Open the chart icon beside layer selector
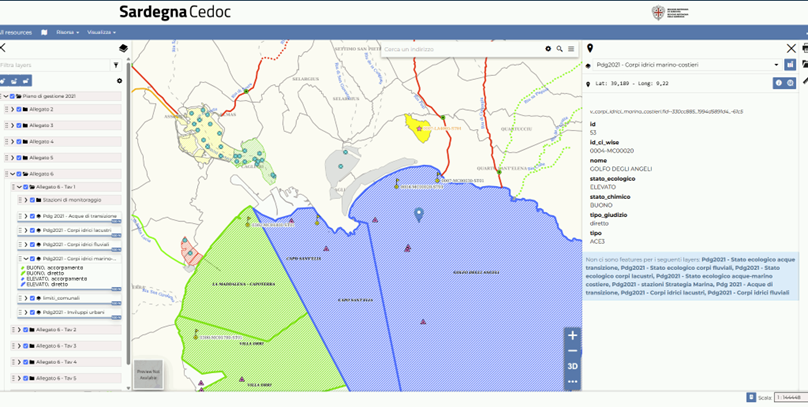 [790, 65]
